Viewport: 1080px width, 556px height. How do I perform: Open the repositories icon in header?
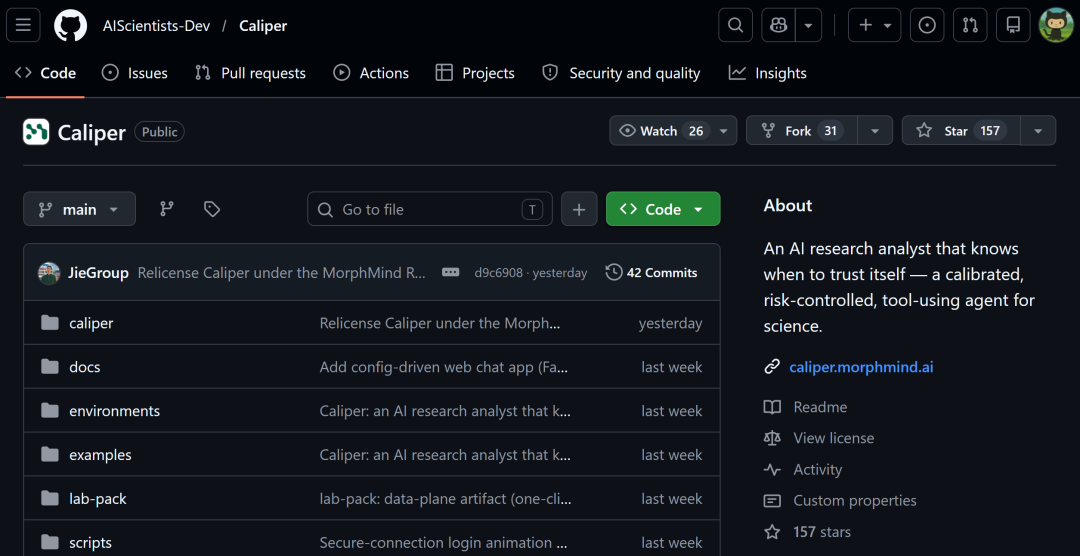pyautogui.click(x=1013, y=25)
